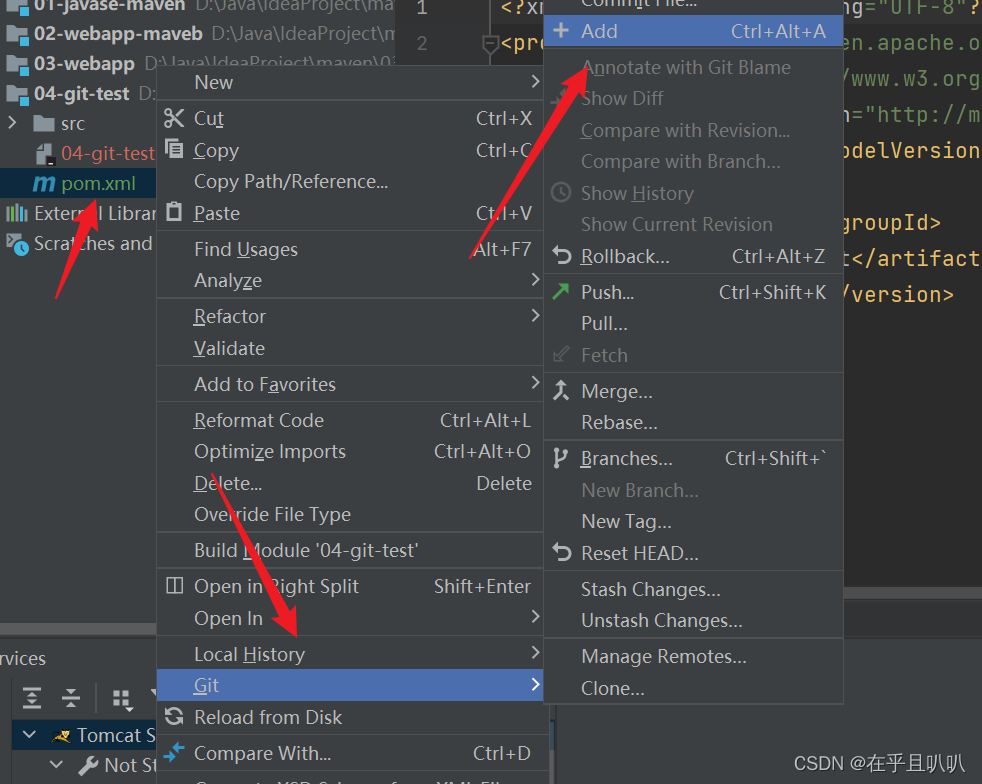This screenshot has width=982, height=784.
Task: Choose Override File Type
Action: click(349, 515)
